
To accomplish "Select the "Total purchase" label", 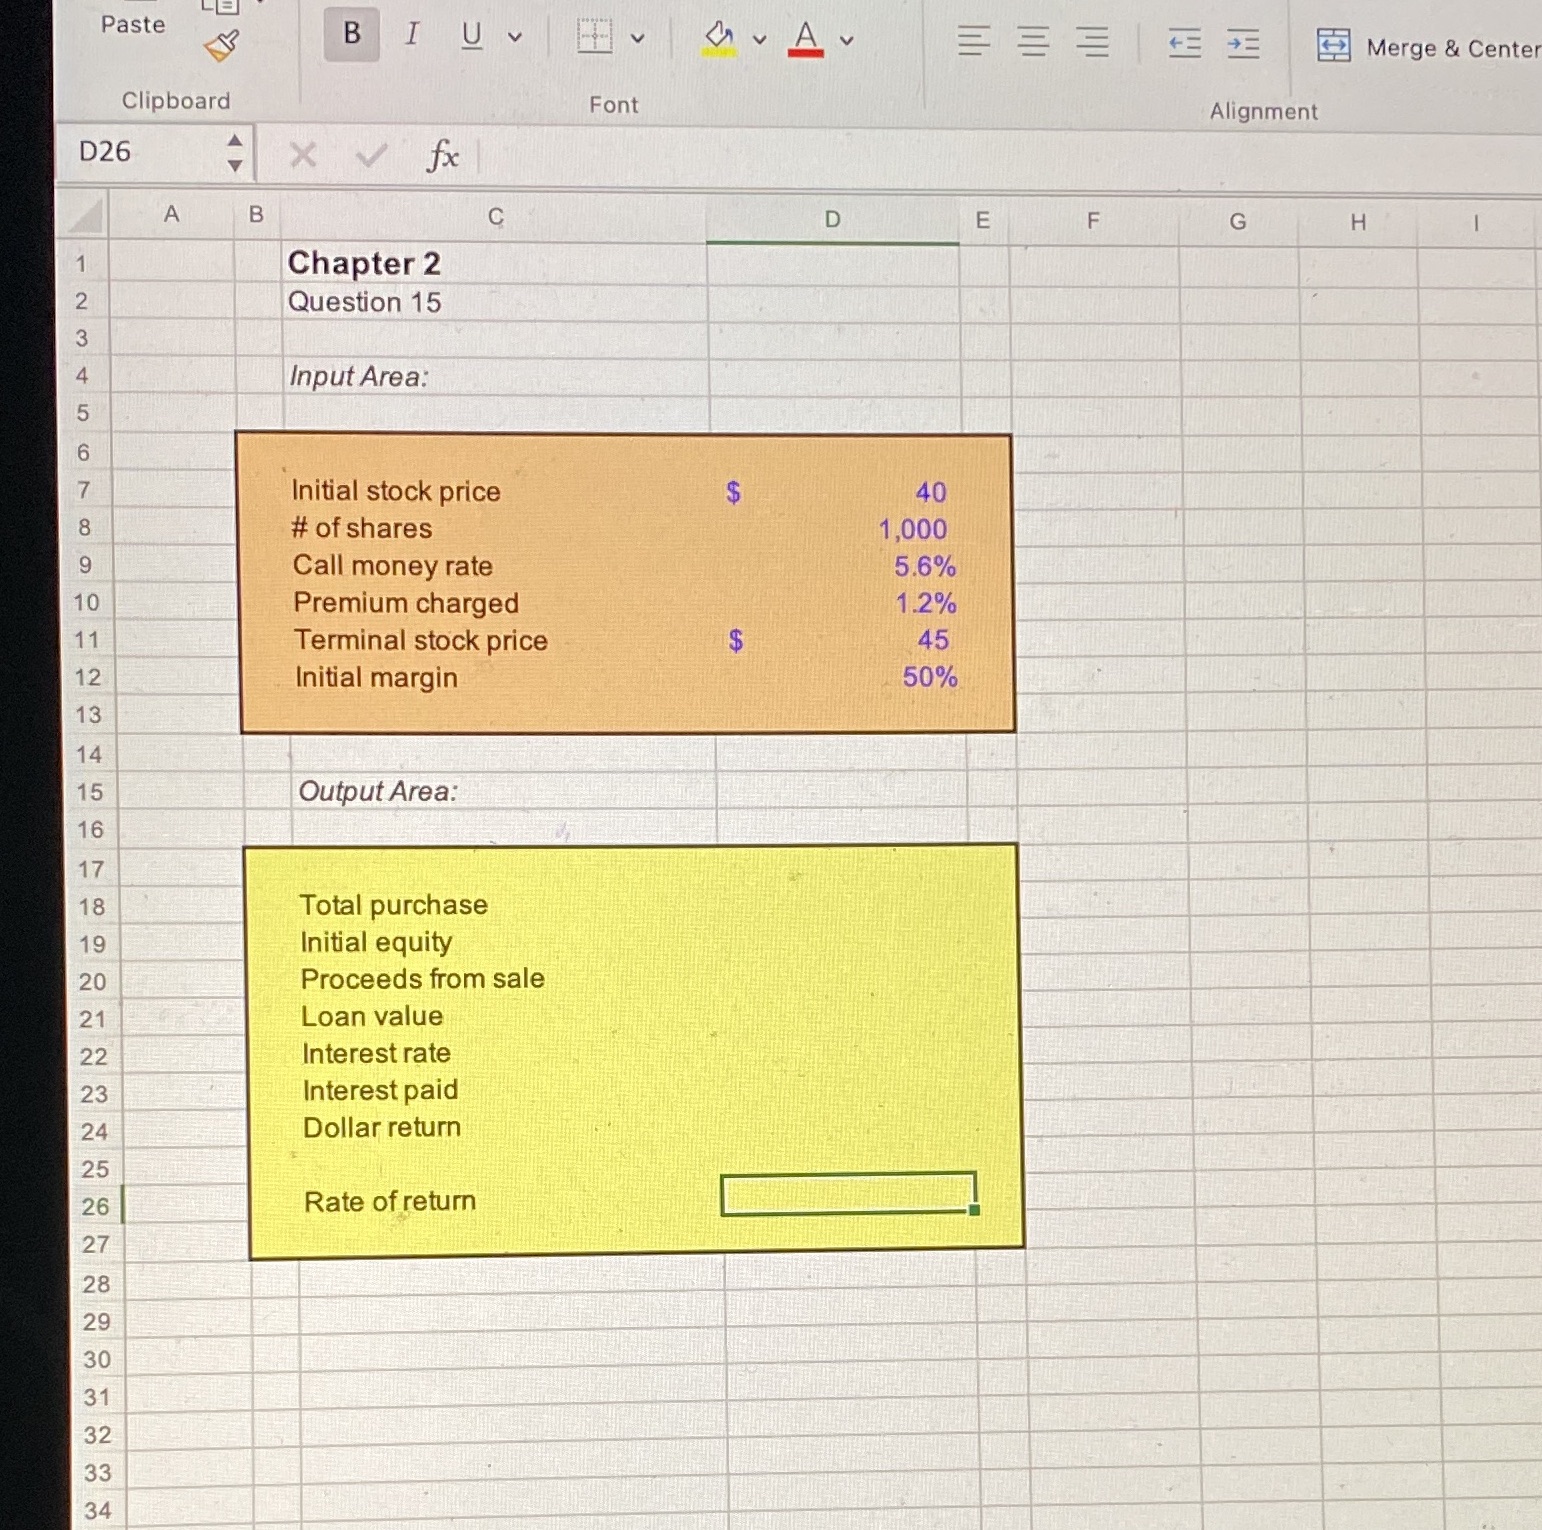I will point(394,905).
